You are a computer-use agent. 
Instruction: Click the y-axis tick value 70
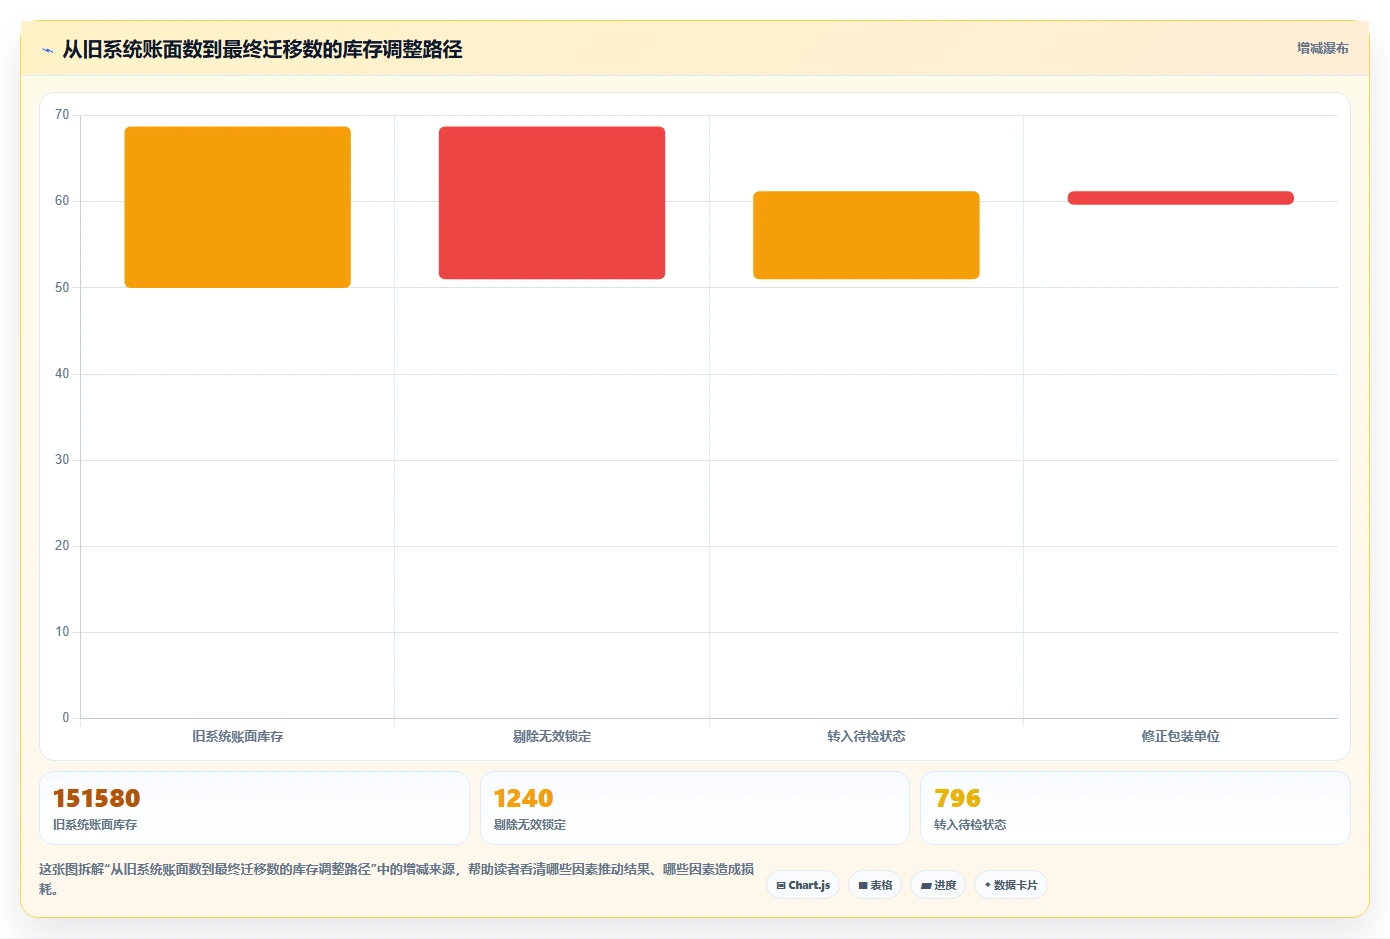(x=62, y=115)
